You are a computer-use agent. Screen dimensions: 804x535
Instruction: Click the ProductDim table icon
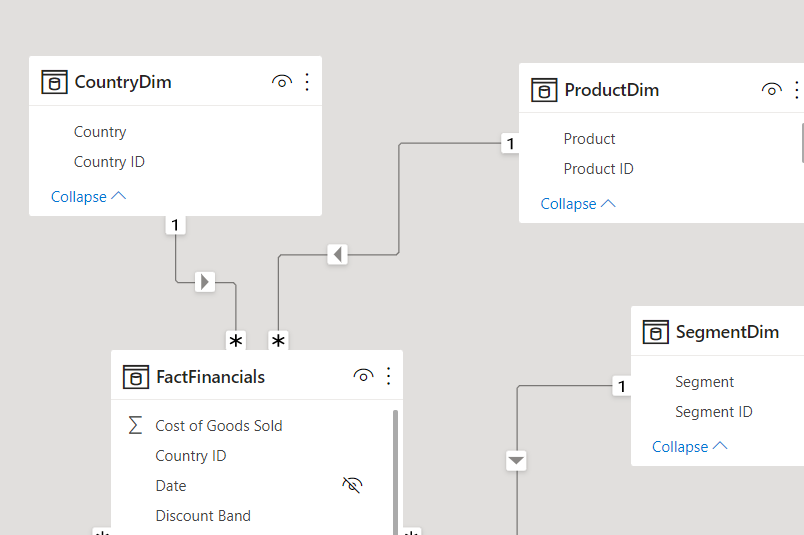click(x=544, y=90)
